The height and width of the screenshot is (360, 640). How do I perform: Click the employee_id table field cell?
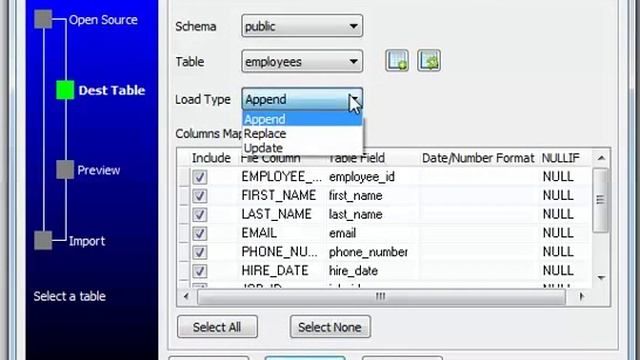click(x=372, y=177)
